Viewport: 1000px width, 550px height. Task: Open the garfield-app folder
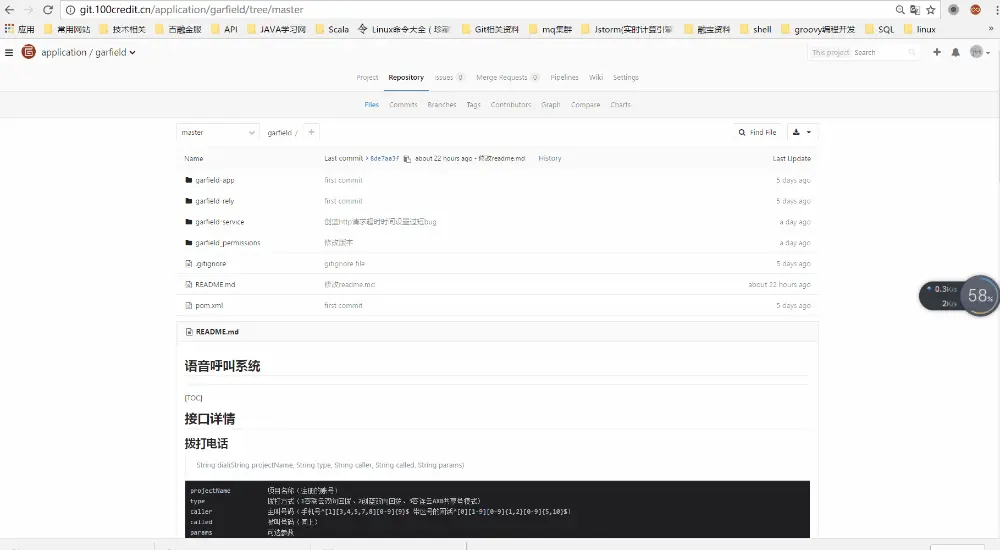tap(215, 181)
